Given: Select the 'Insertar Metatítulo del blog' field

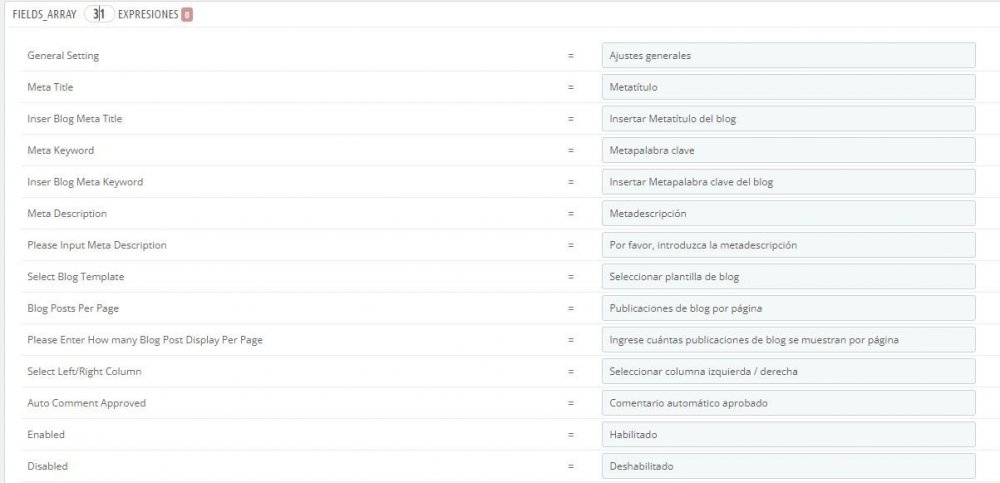Looking at the screenshot, I should (x=788, y=119).
